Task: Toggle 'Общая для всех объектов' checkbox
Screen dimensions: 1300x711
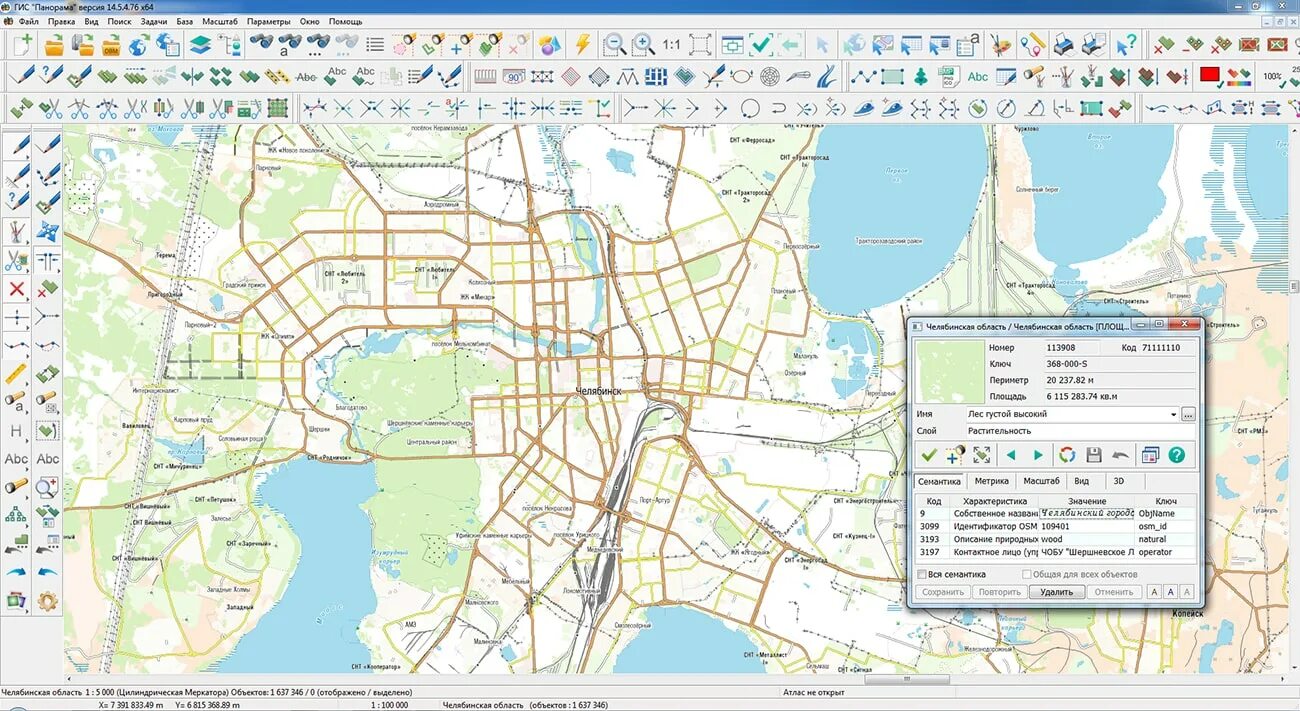Action: 1026,574
